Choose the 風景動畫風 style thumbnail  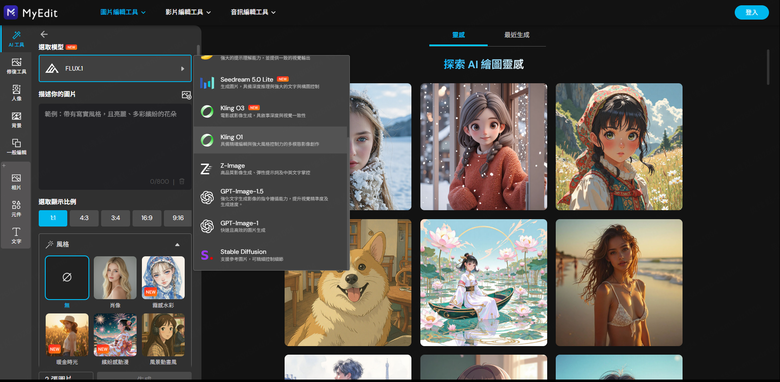[x=163, y=335]
